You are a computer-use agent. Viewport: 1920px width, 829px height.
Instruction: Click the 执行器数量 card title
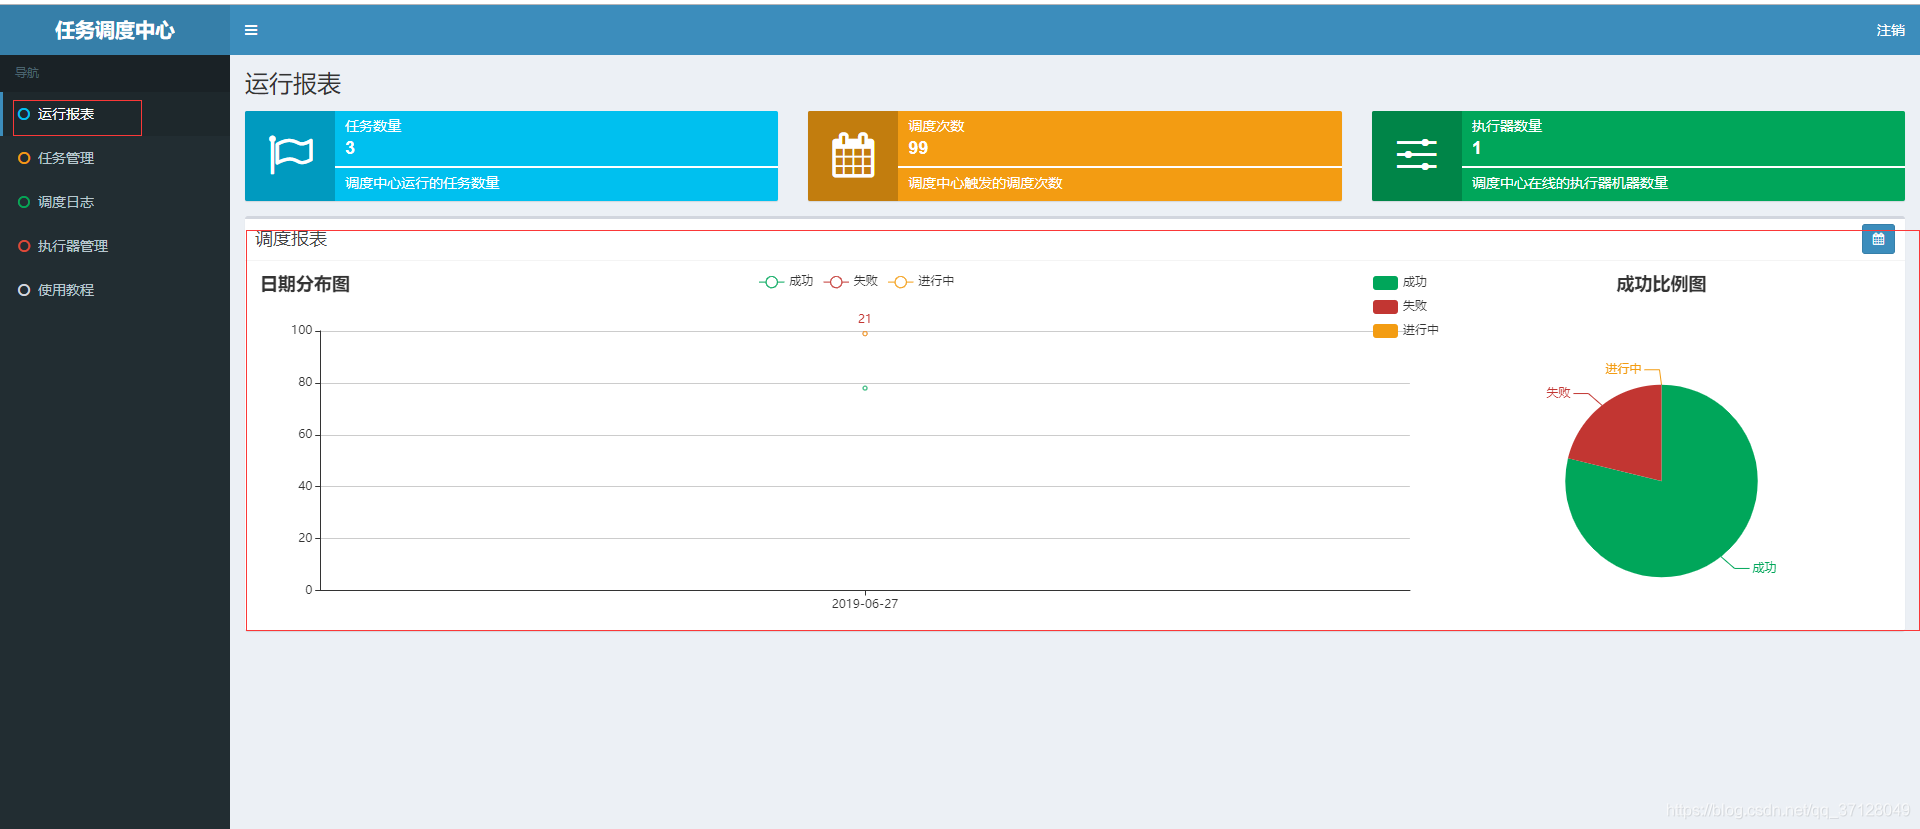[x=1507, y=126]
